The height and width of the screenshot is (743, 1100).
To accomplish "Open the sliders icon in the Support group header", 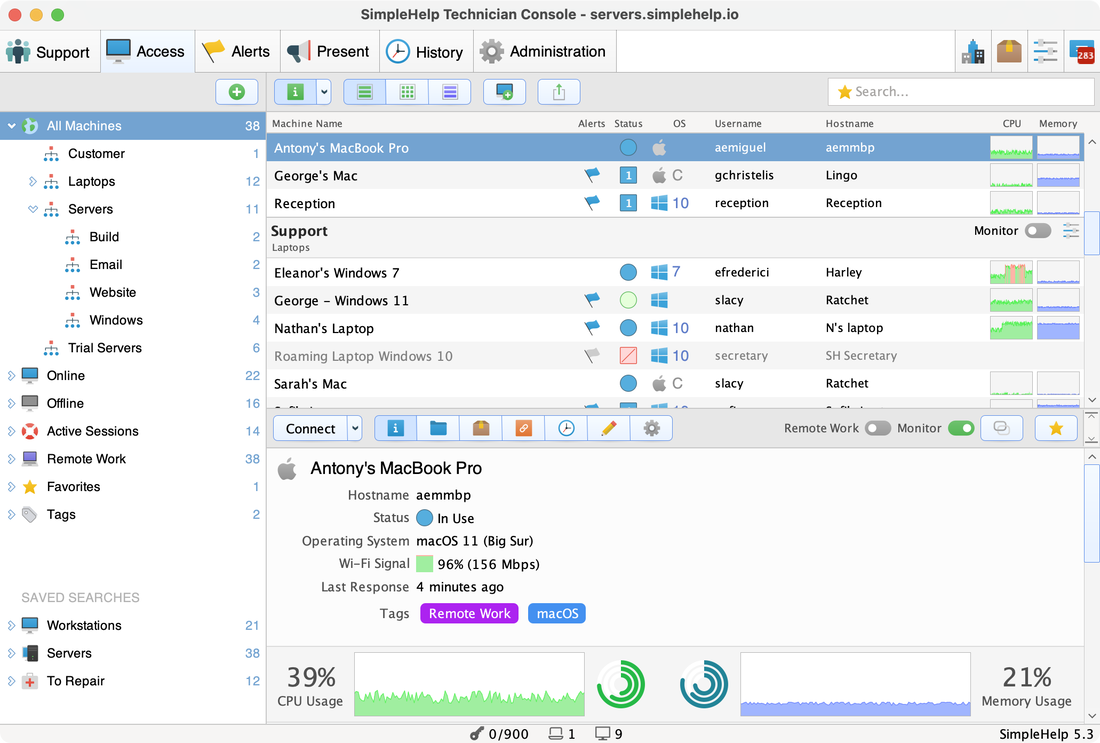I will click(x=1071, y=231).
